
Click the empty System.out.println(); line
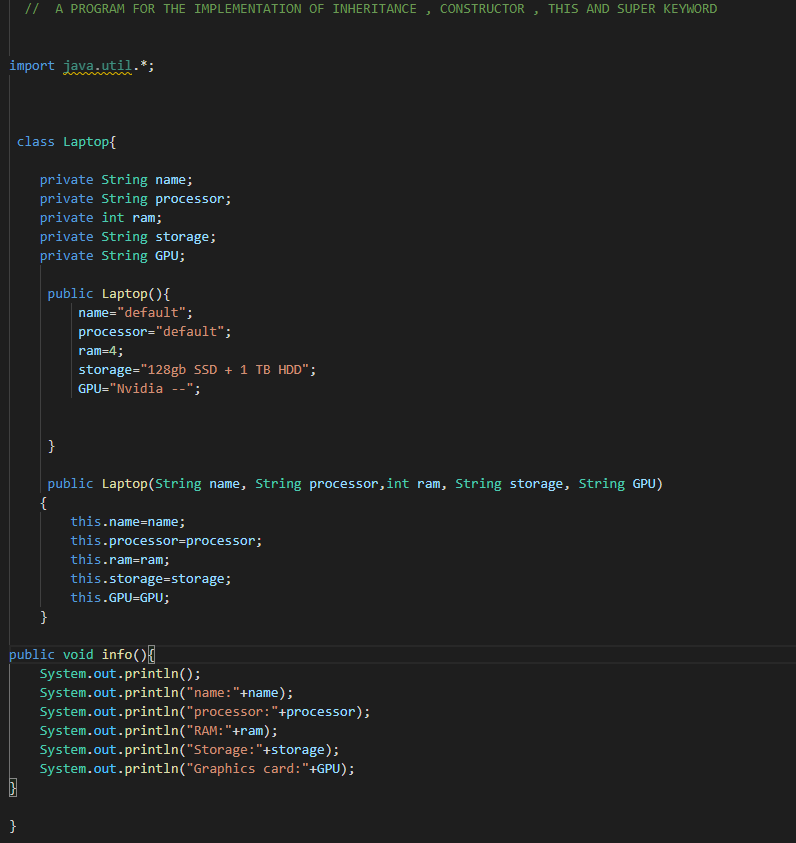[120, 674]
